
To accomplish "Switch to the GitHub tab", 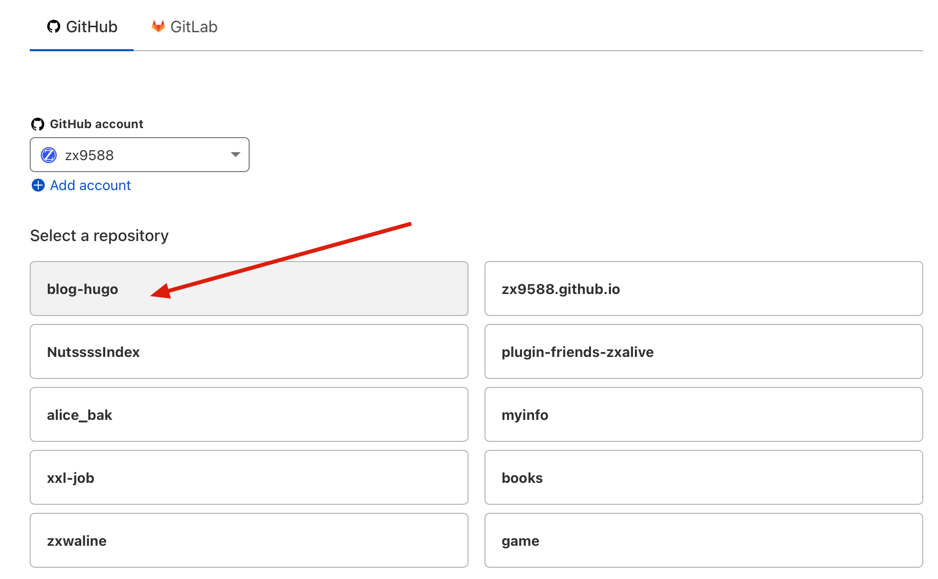I will click(82, 27).
